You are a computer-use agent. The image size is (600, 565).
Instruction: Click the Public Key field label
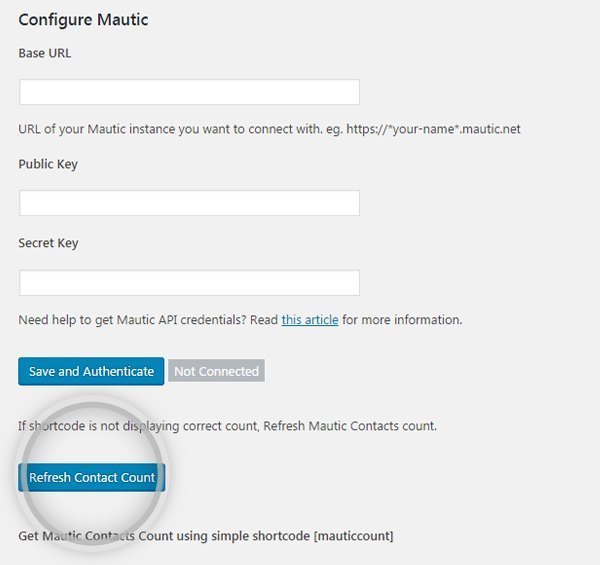(x=48, y=164)
